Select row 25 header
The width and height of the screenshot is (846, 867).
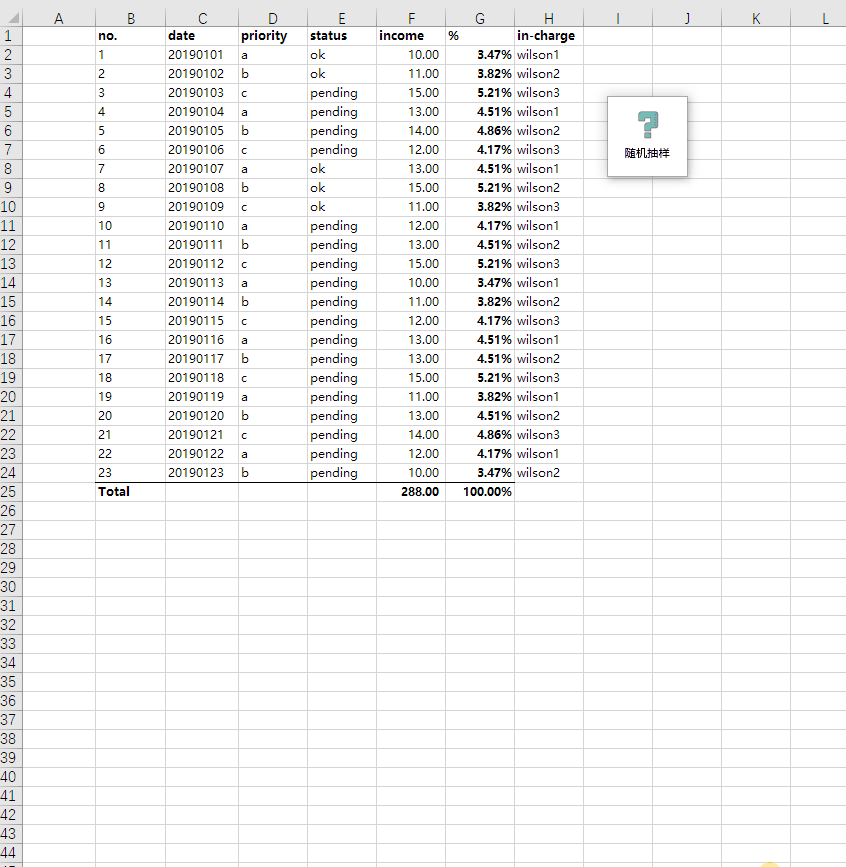10,492
